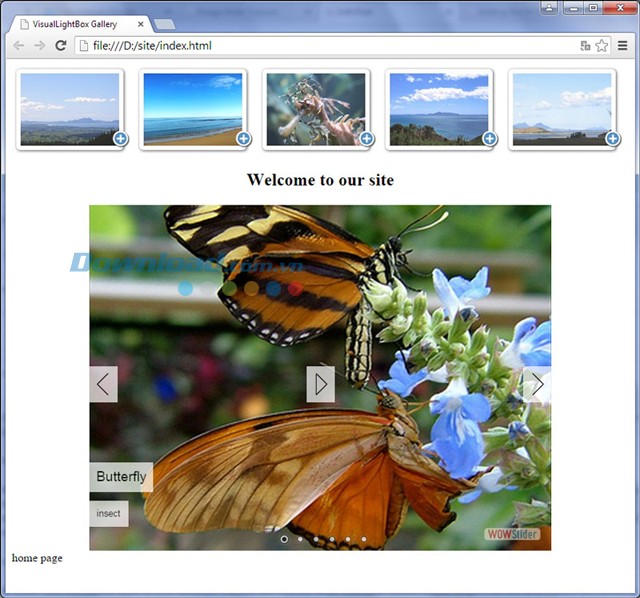The width and height of the screenshot is (640, 598).
Task: Advance to next slide with right arrow
Action: pyautogui.click(x=537, y=384)
